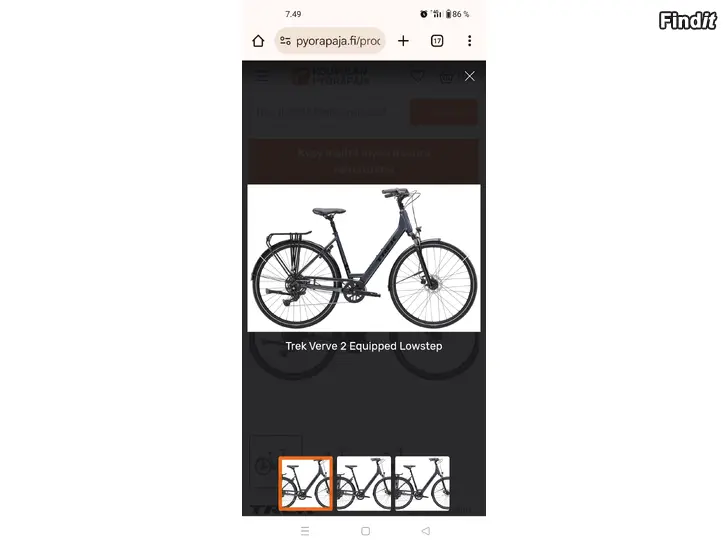Show previous image with left chevron
The width and height of the screenshot is (728, 546).
263,258
